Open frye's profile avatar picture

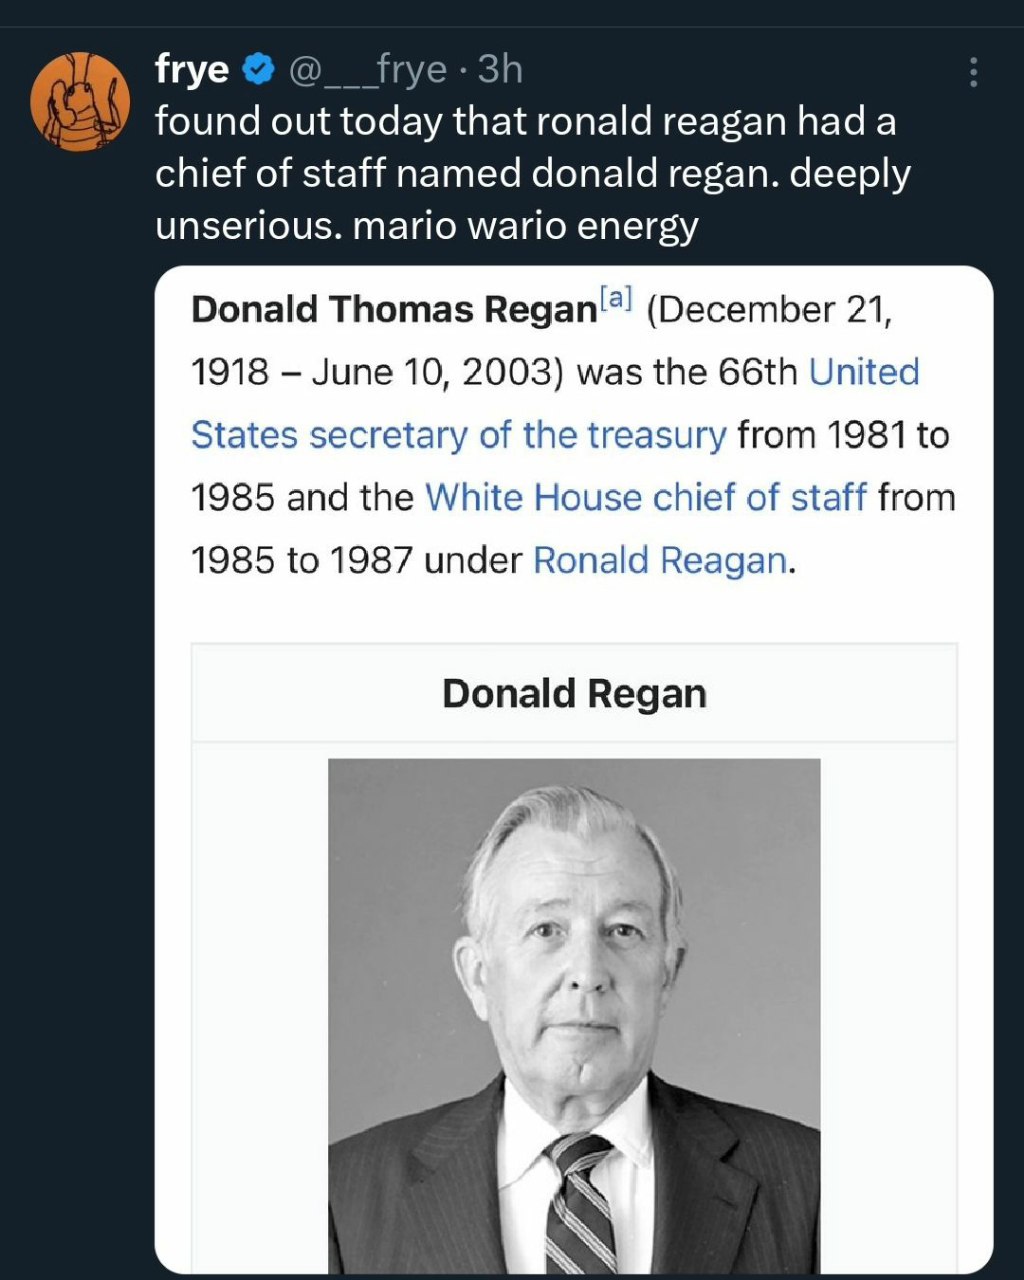(x=80, y=102)
